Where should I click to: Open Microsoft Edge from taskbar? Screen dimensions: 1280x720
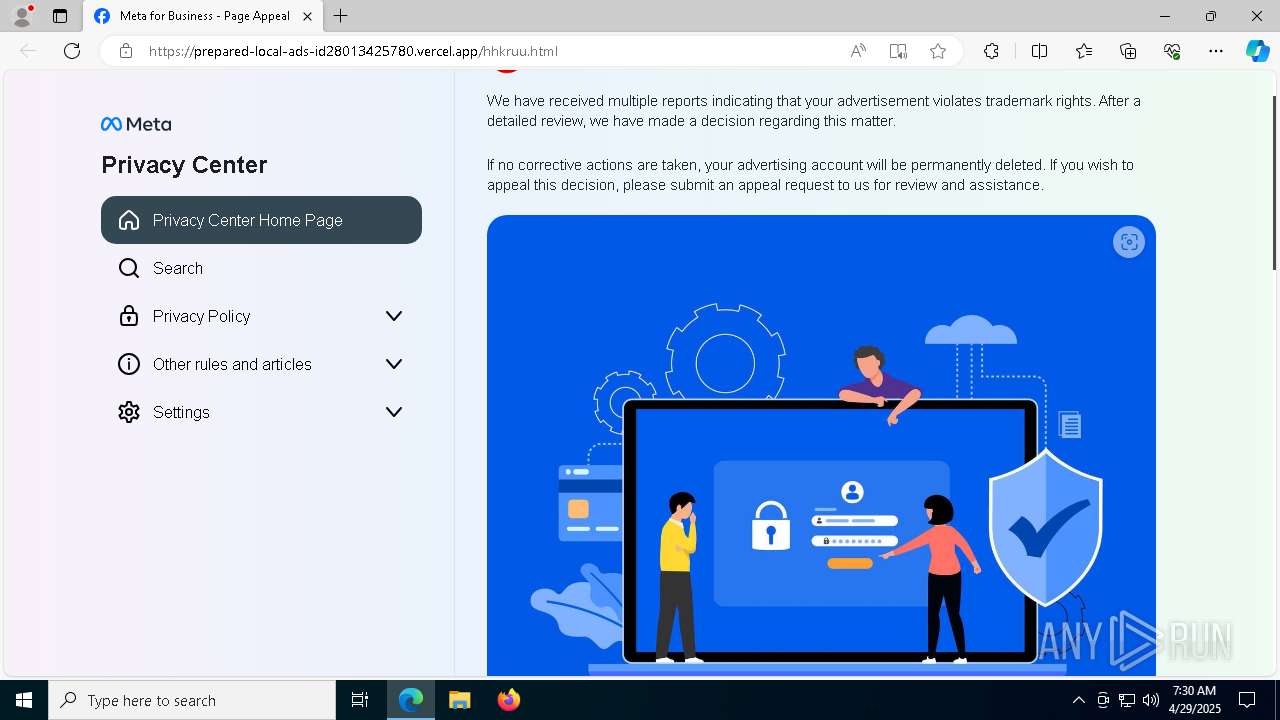coord(411,700)
